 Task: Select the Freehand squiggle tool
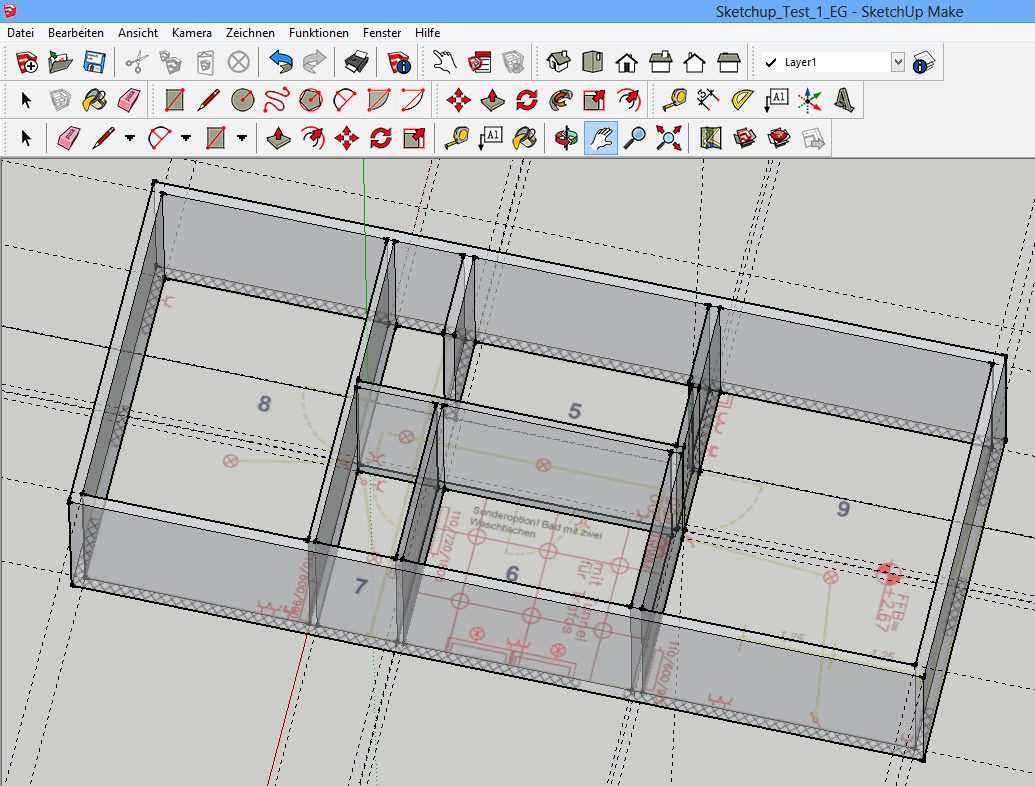click(277, 100)
